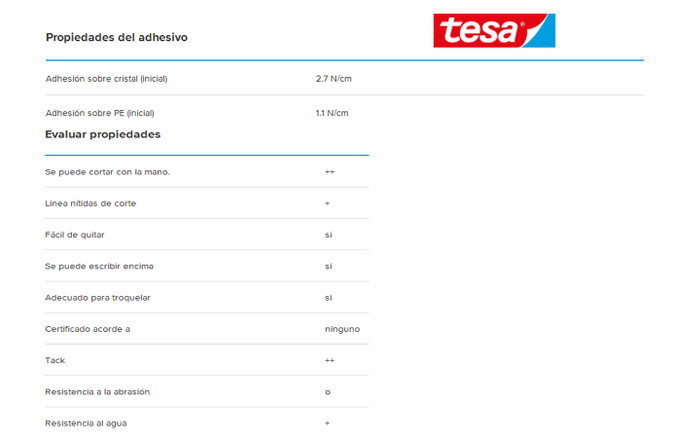
Task: Click the tesa logo
Action: tap(494, 30)
